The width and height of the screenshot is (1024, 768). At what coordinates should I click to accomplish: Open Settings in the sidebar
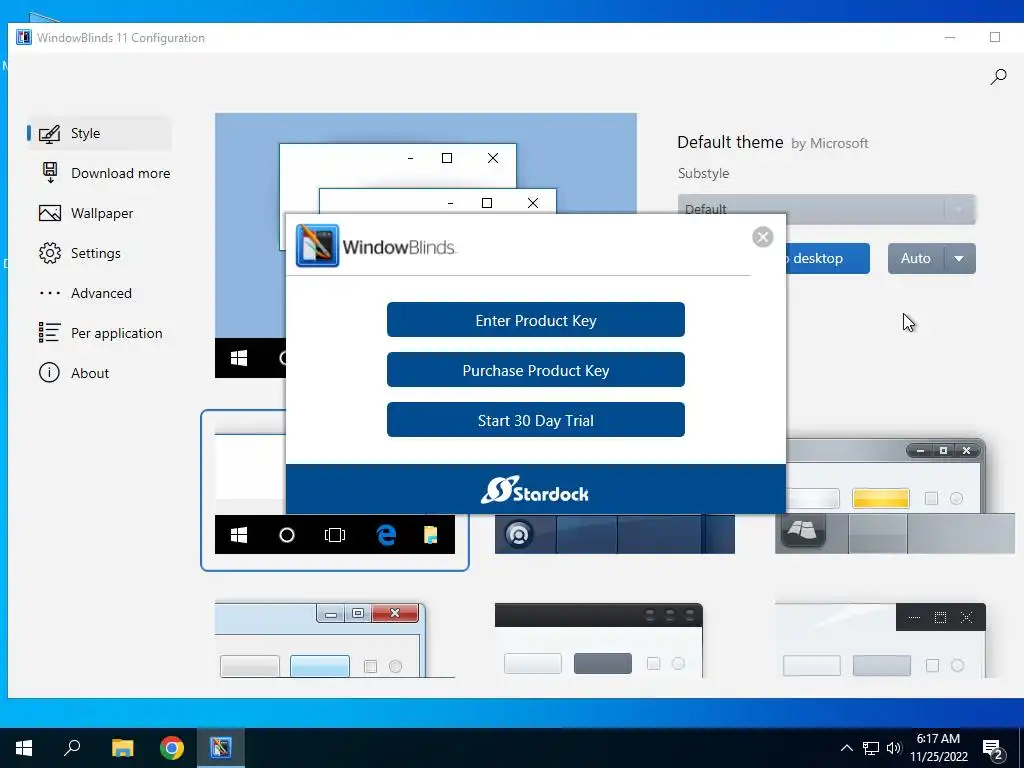tap(99, 253)
